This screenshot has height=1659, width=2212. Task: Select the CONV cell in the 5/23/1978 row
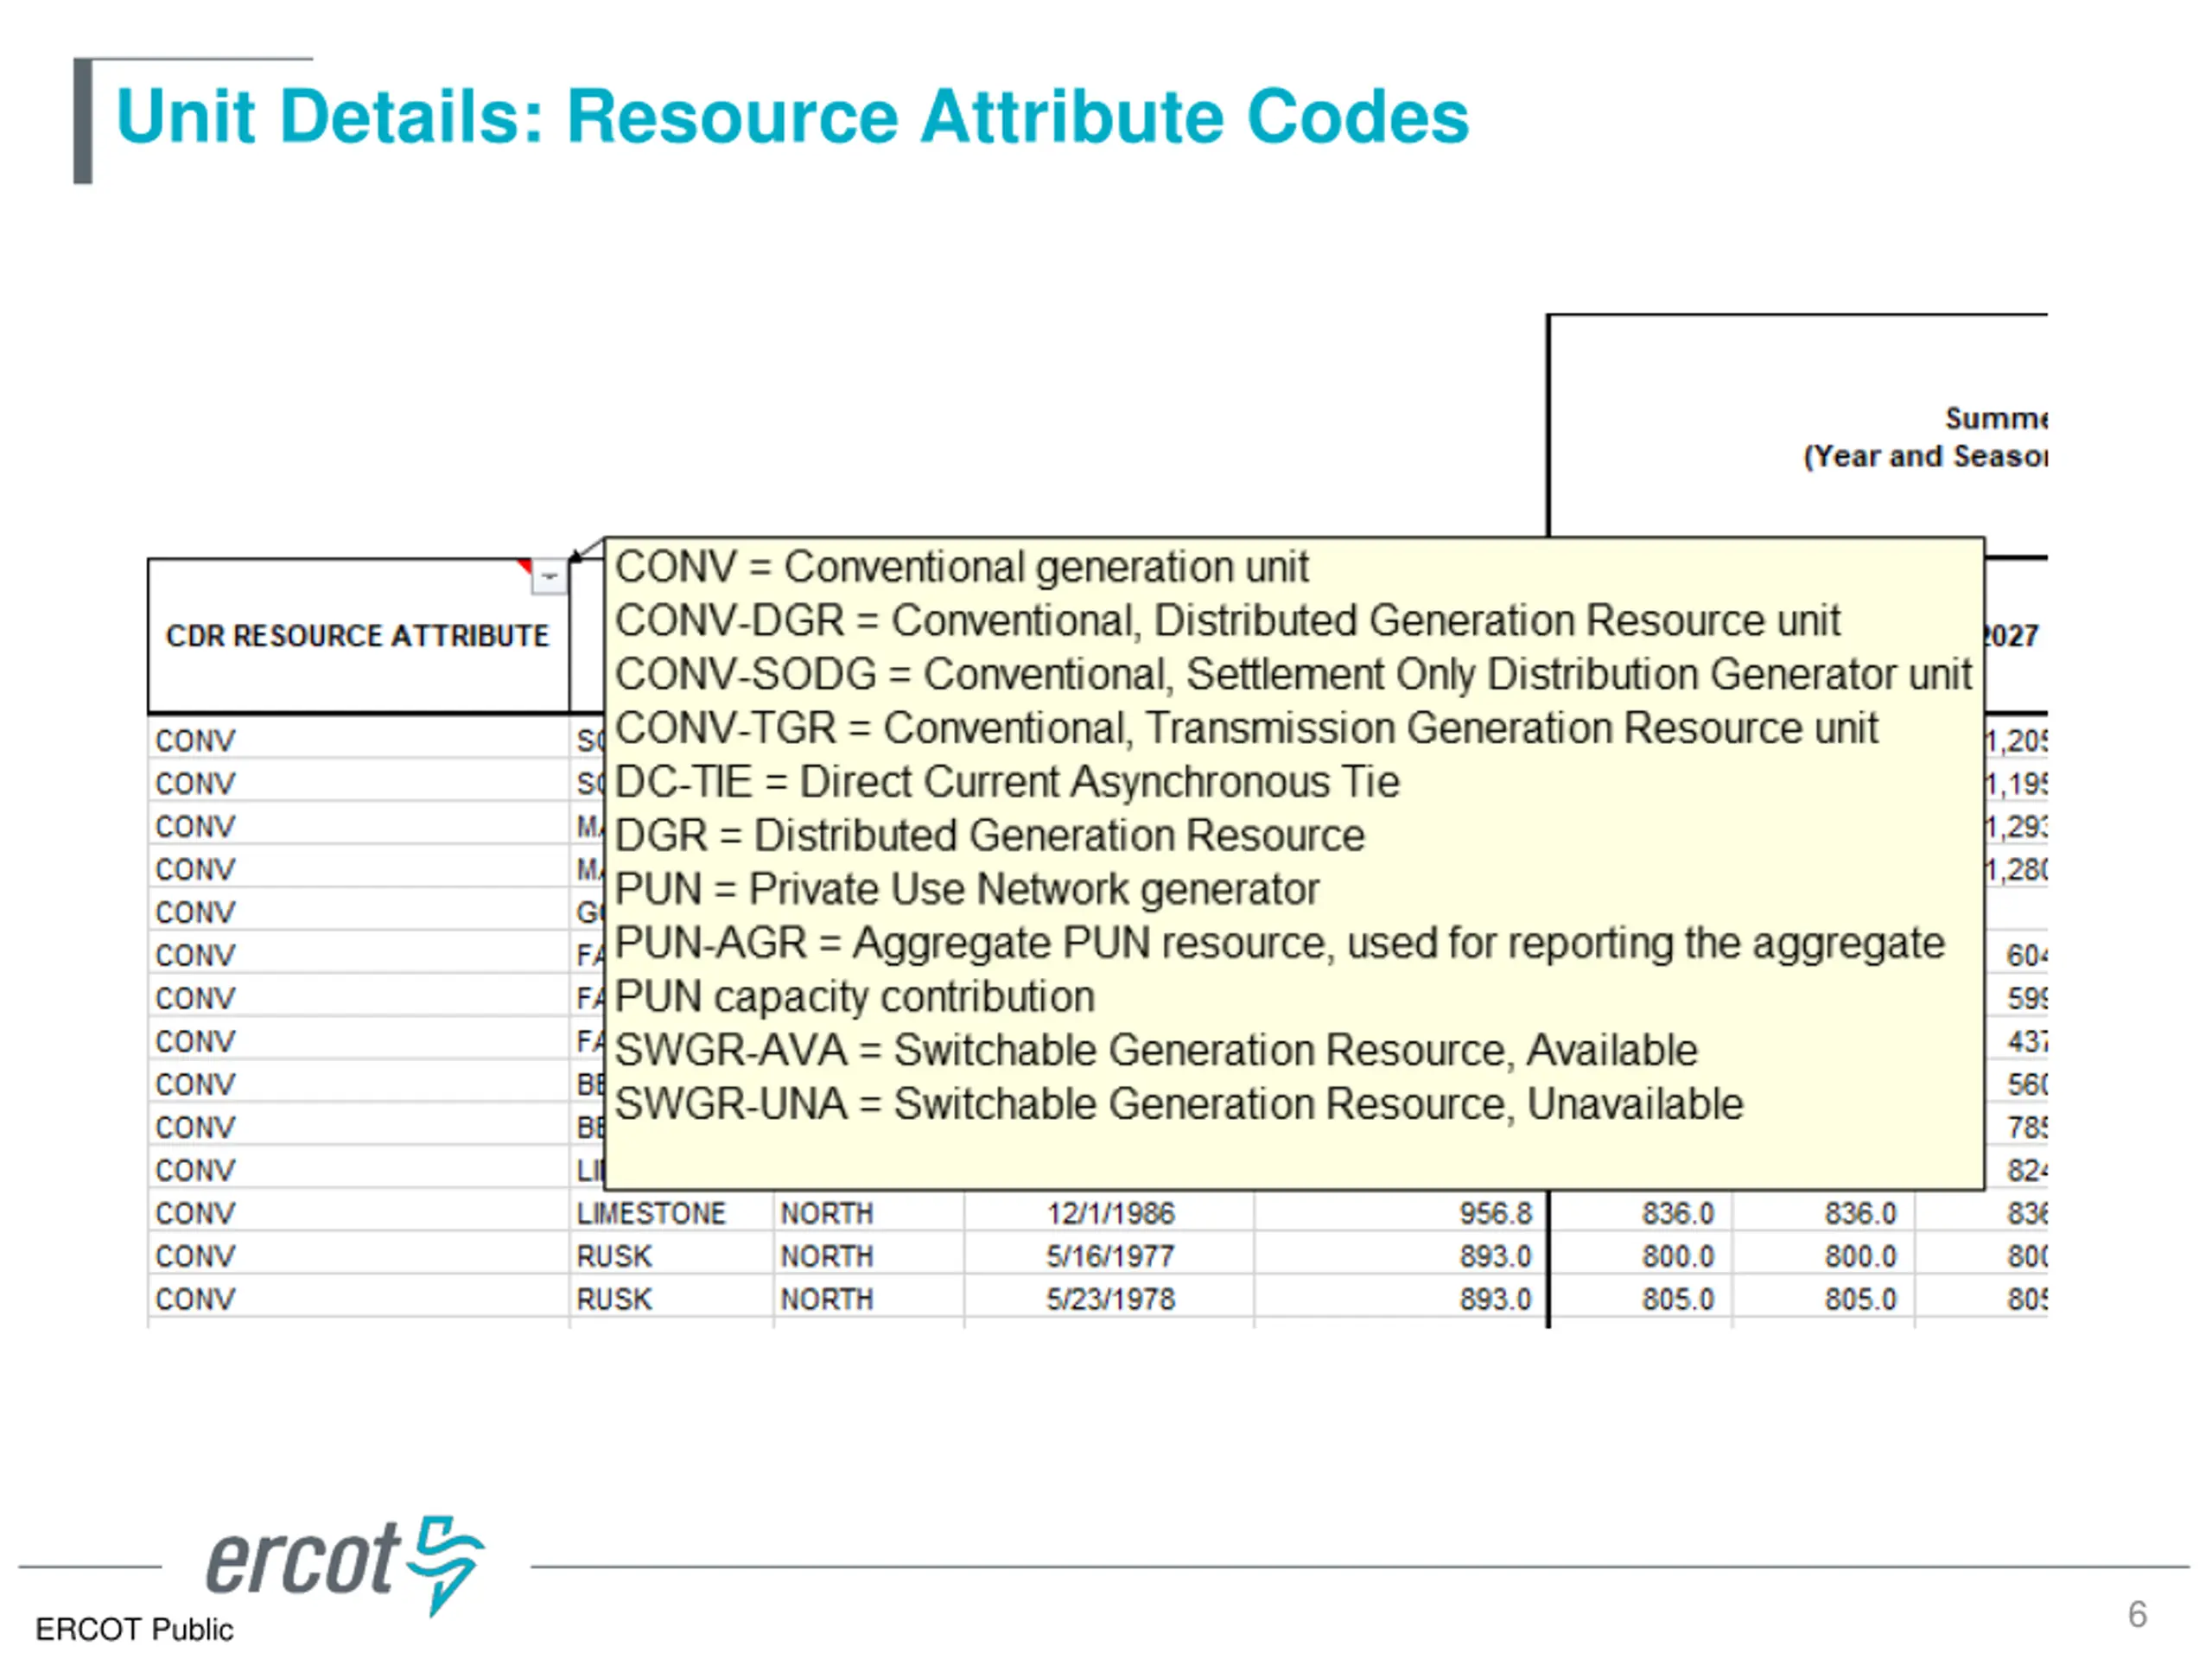point(358,1299)
